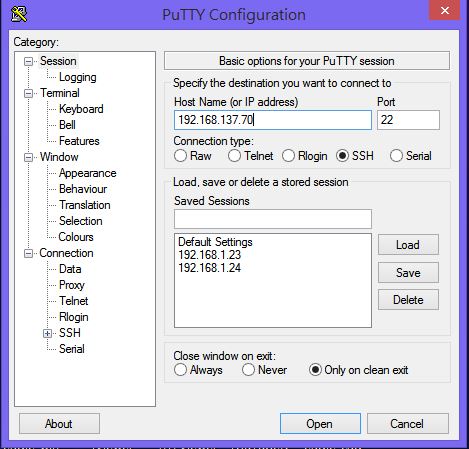Image resolution: width=469 pixels, height=449 pixels.
Task: Open the Serial category in tree
Action: click(72, 349)
